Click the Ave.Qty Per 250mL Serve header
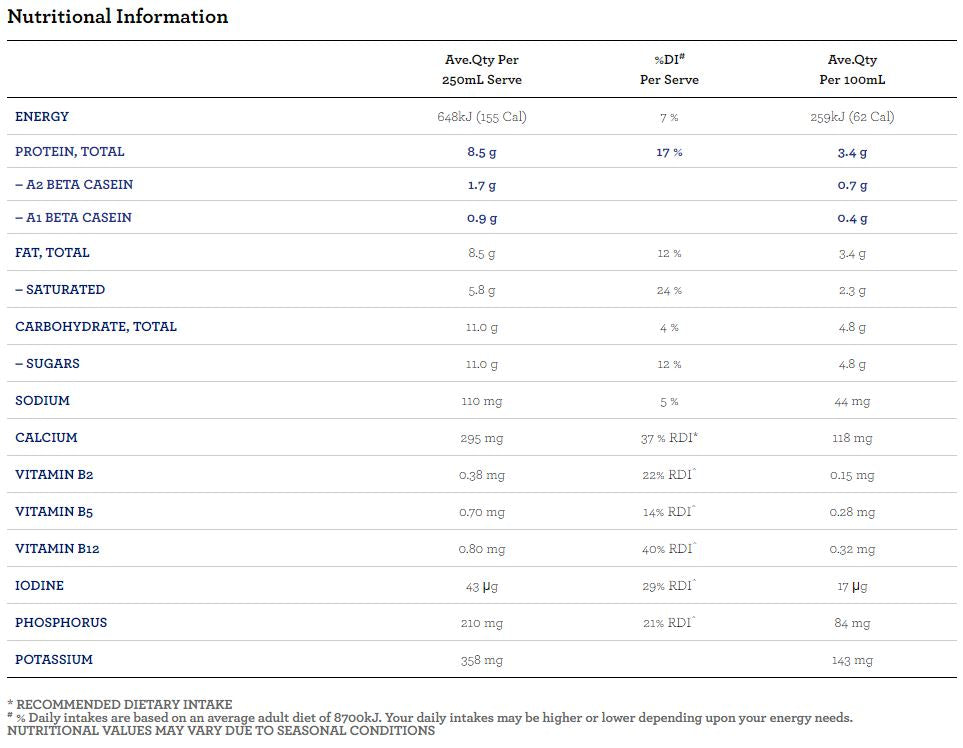 tap(481, 70)
